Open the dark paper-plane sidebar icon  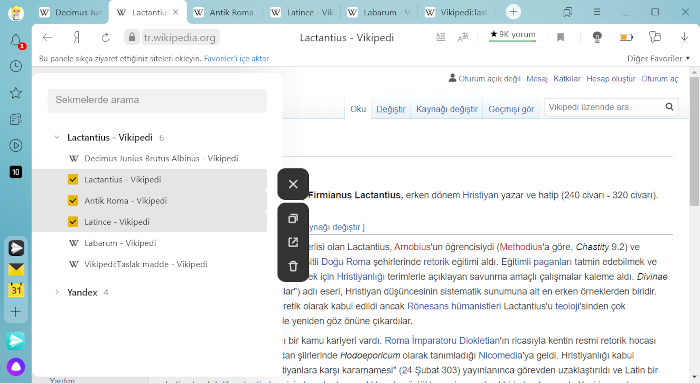pyautogui.click(x=16, y=248)
